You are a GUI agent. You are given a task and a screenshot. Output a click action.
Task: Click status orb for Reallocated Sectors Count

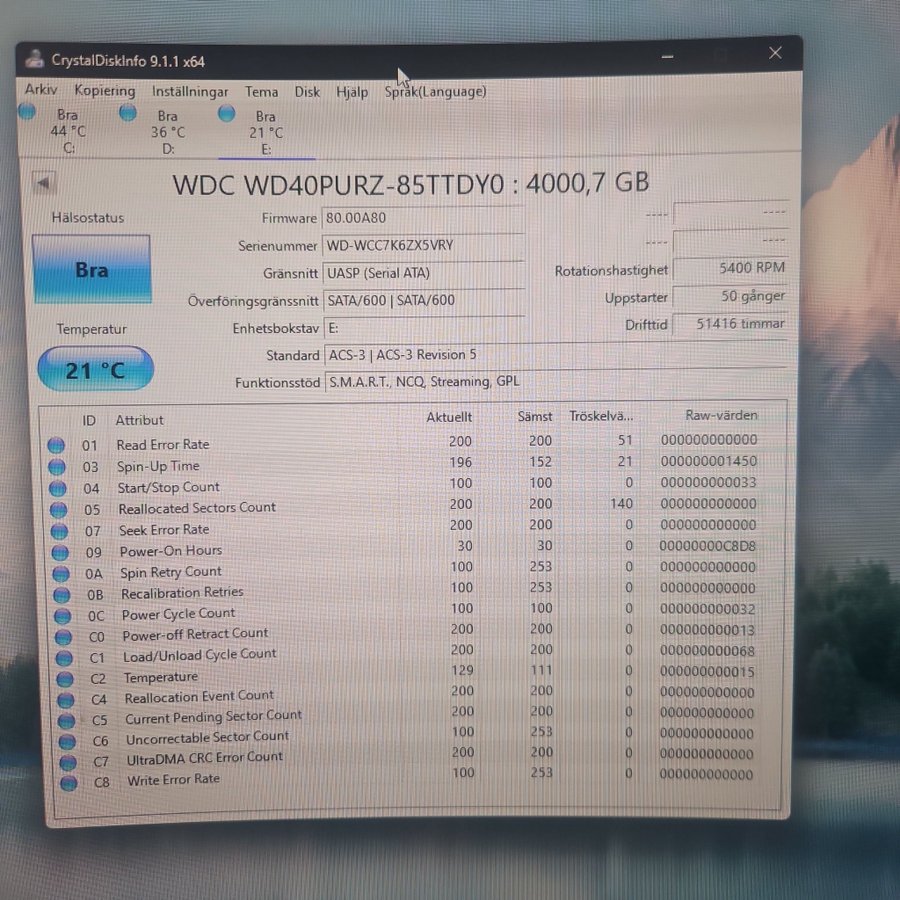click(58, 509)
